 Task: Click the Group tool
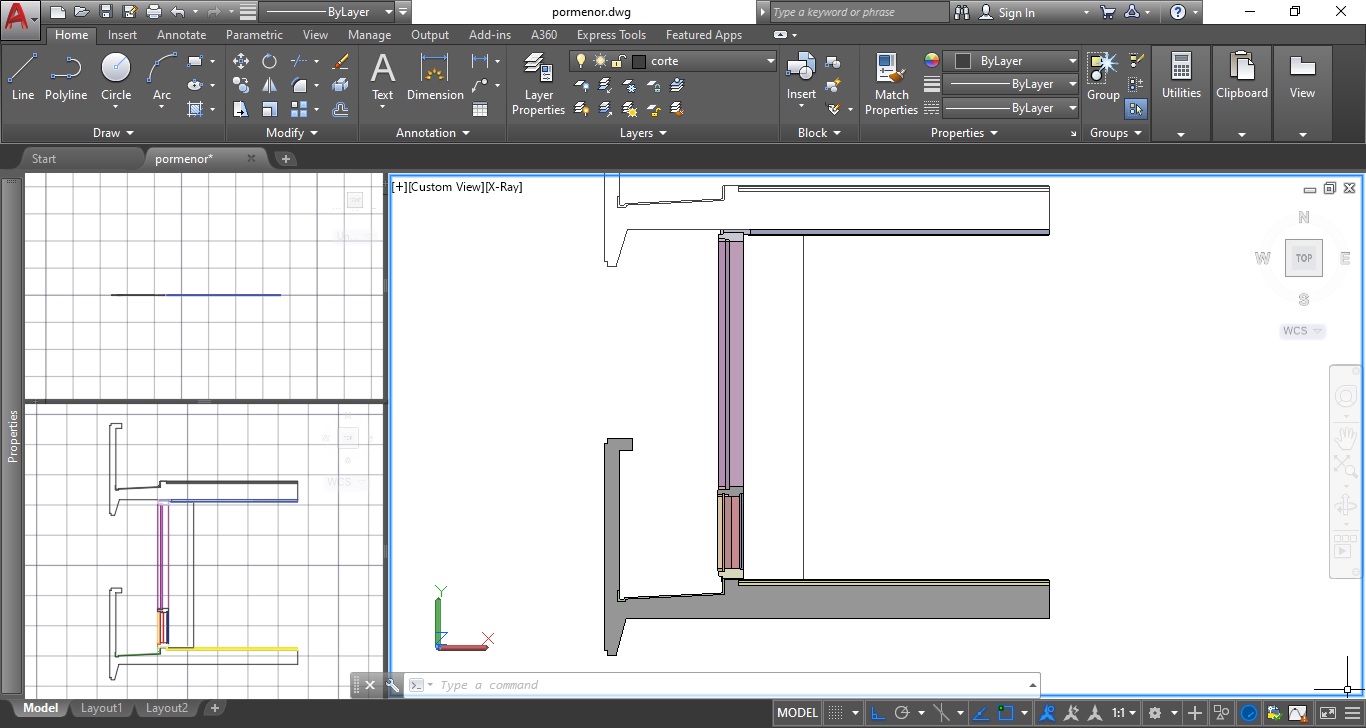[x=1103, y=78]
